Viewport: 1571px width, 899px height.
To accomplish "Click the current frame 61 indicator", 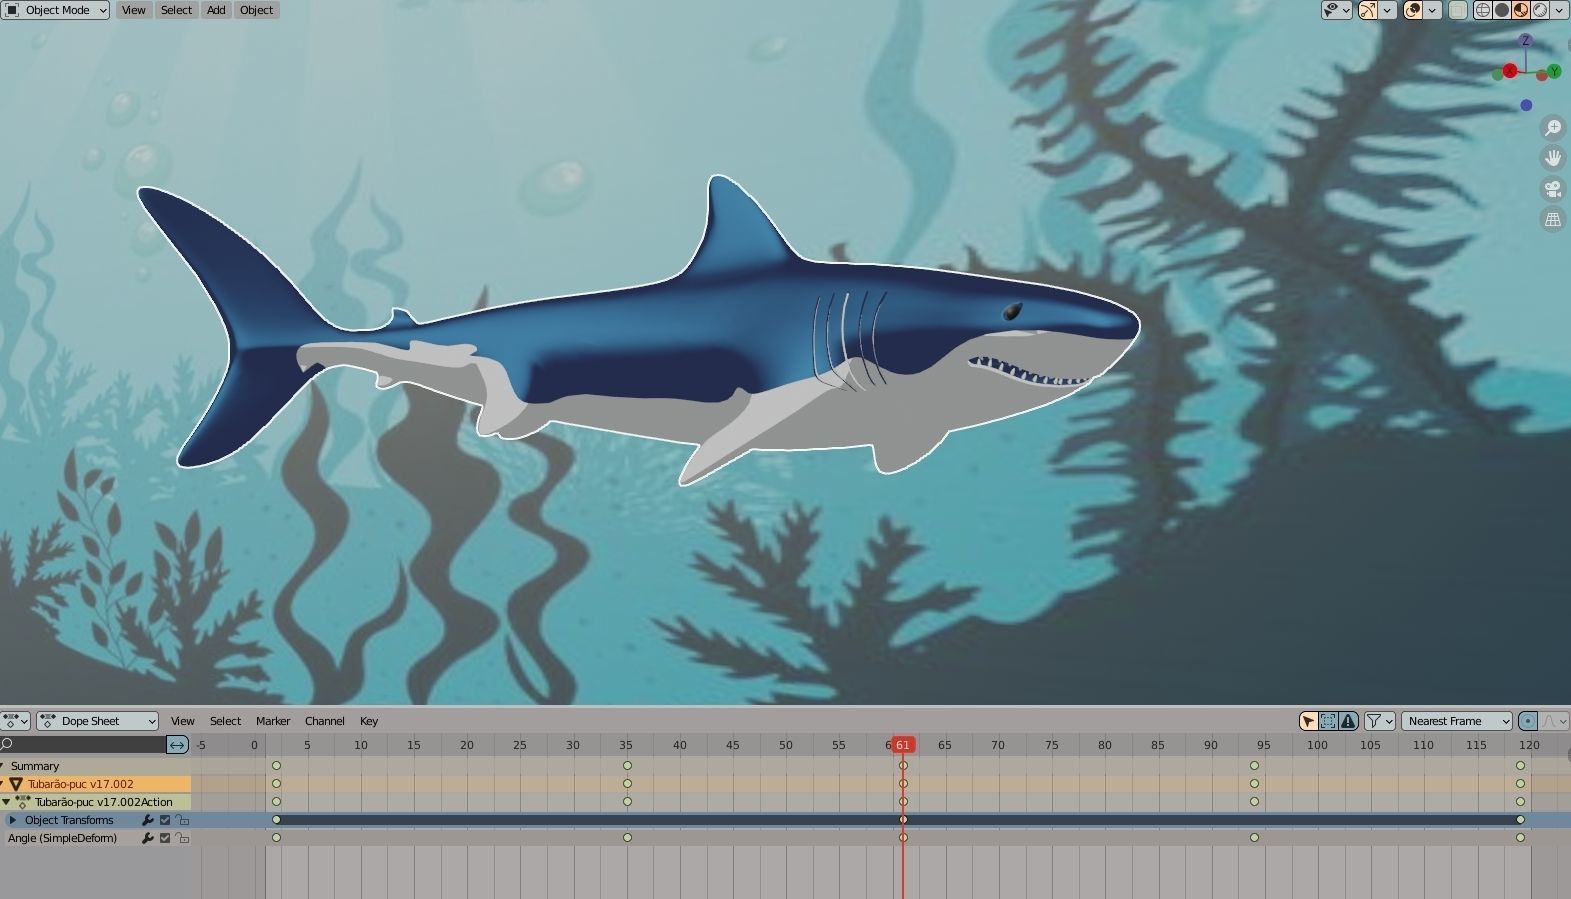I will pyautogui.click(x=903, y=745).
